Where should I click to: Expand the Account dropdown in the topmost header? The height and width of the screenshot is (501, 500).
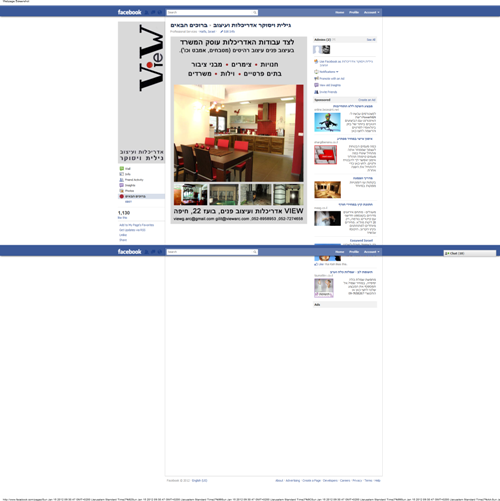point(371,12)
